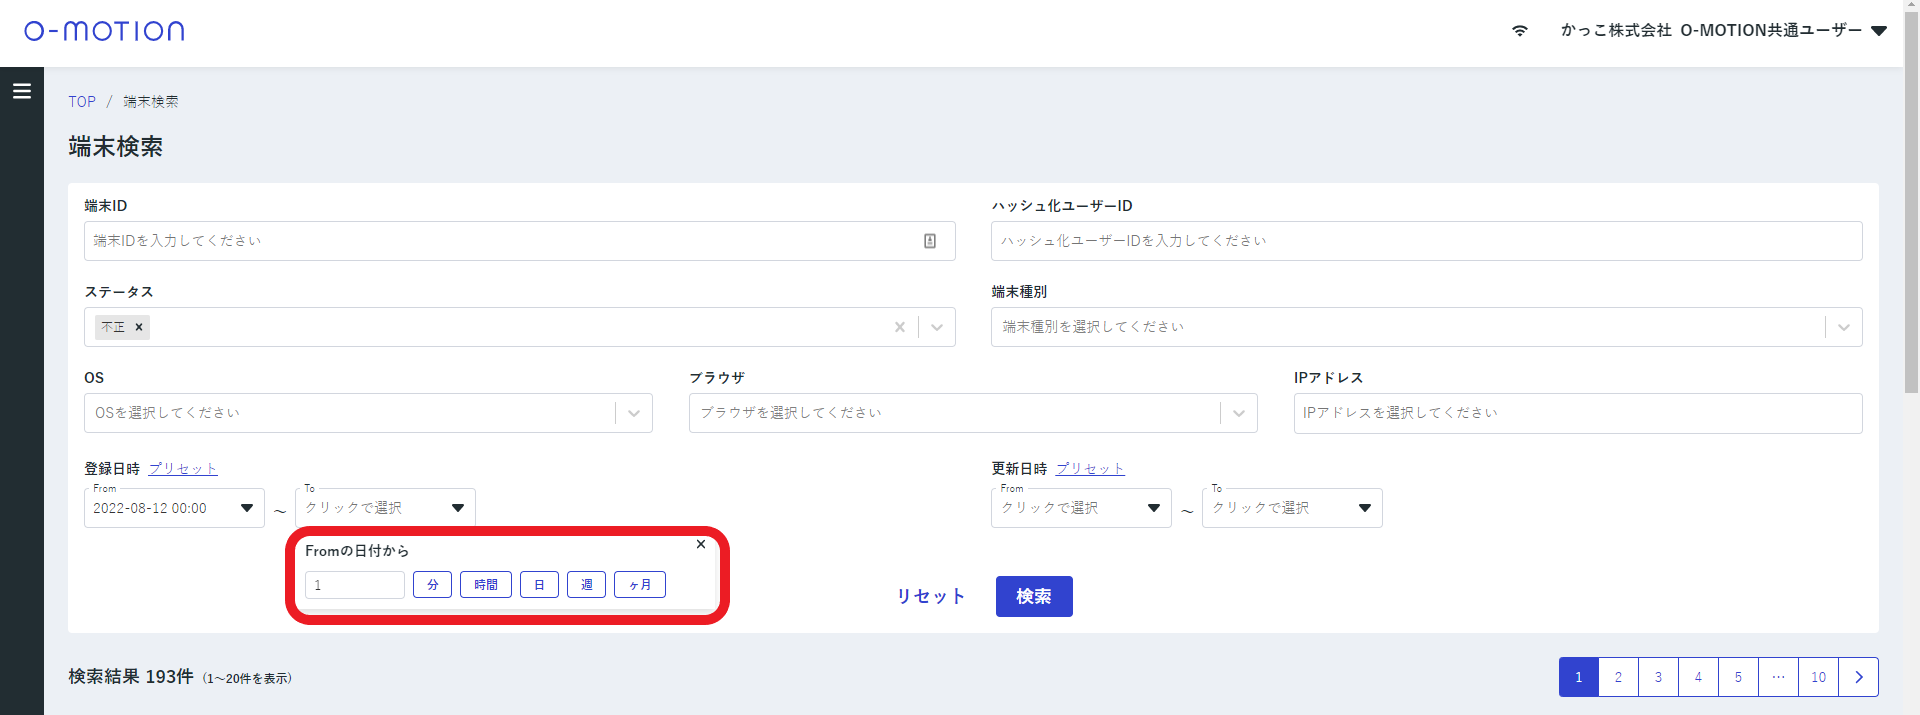Click the wifi connection status icon
The height and width of the screenshot is (715, 1920).
[1520, 31]
